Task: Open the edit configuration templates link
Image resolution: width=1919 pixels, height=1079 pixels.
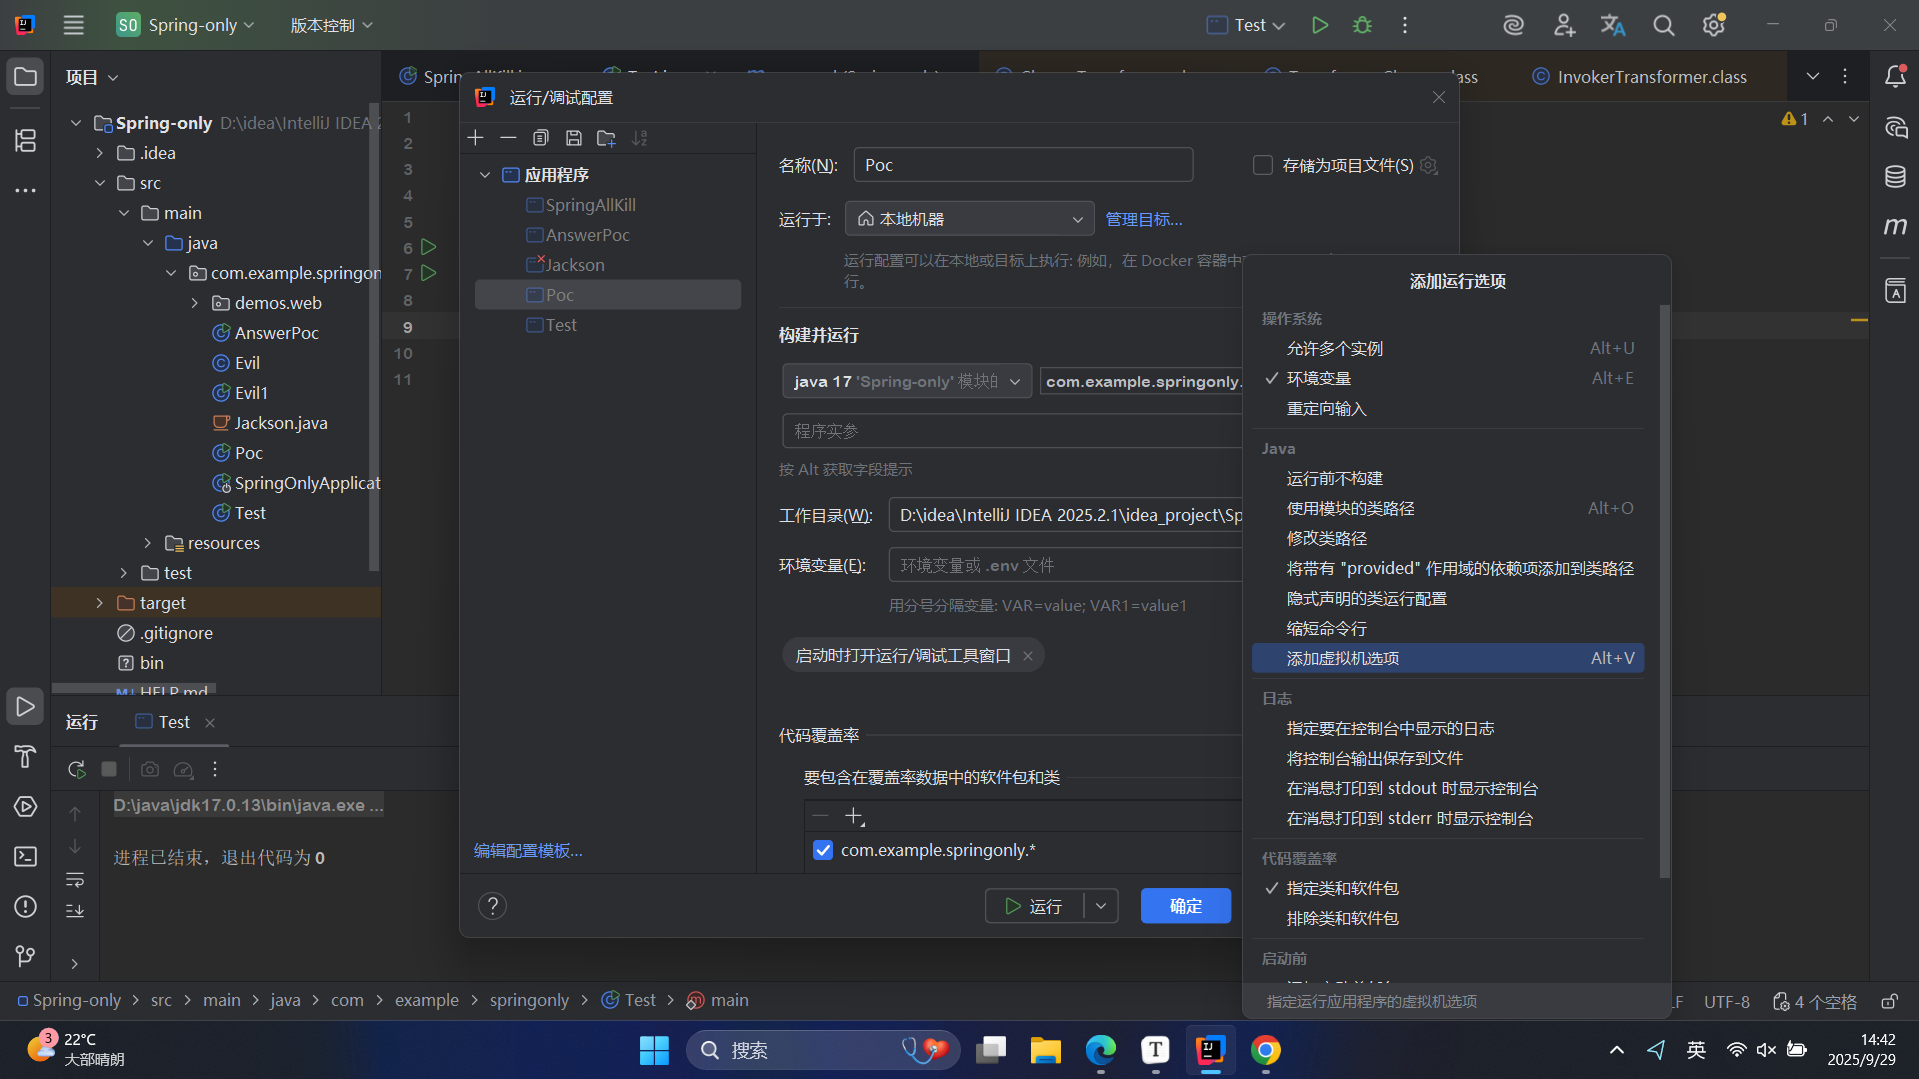Action: coord(528,850)
